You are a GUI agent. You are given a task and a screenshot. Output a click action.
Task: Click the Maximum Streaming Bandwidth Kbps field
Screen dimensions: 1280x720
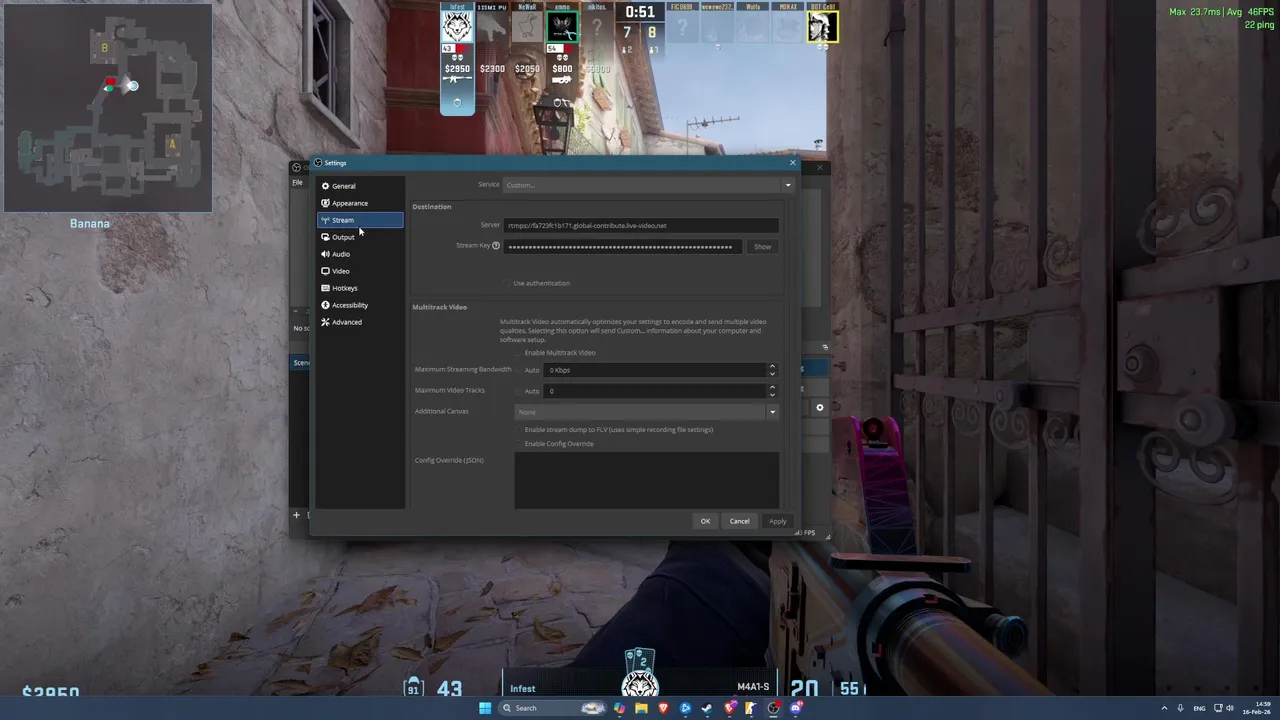click(x=655, y=370)
